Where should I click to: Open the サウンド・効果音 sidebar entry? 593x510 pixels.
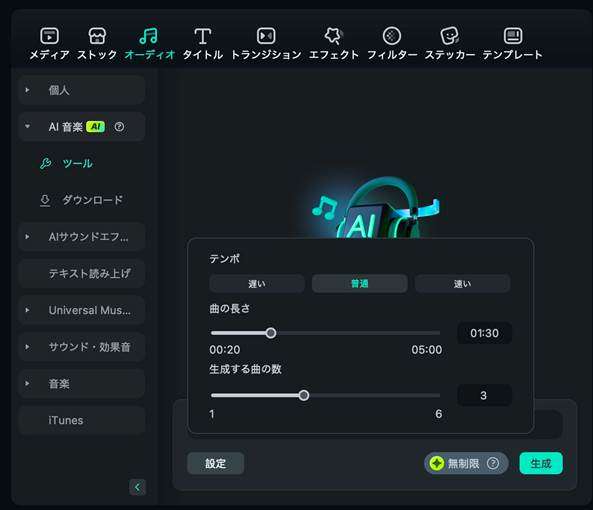pos(81,347)
